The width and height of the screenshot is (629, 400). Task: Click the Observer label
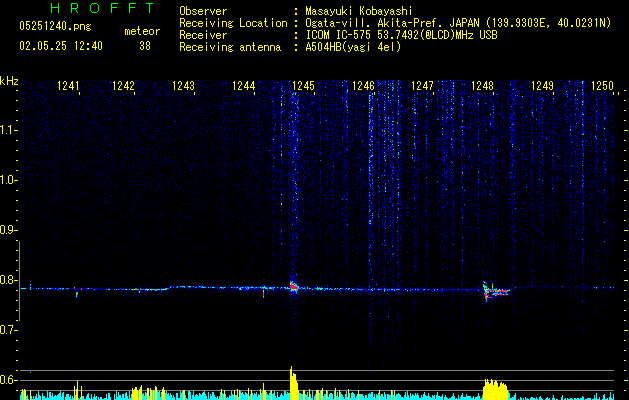(x=203, y=11)
